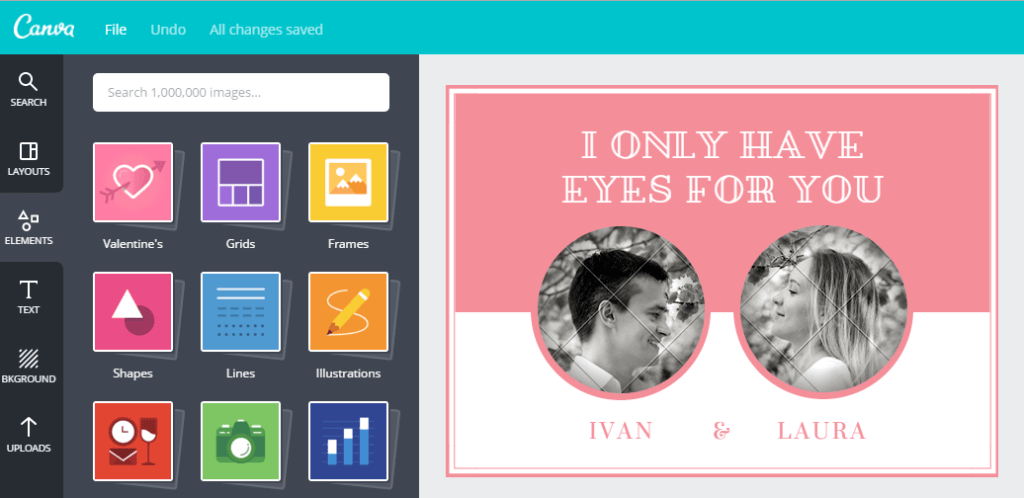Viewport: 1024px width, 498px height.
Task: Click Undo in the top bar
Action: pos(168,30)
